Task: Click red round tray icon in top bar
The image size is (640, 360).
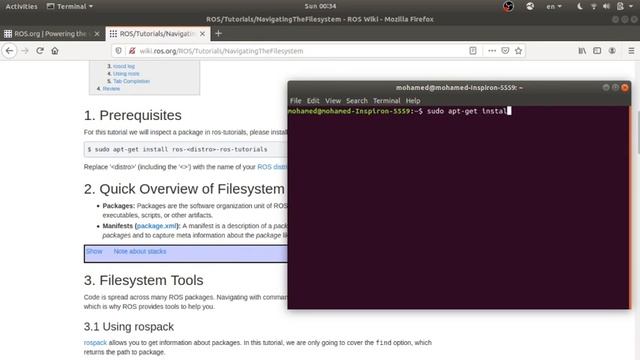Action: tap(508, 7)
